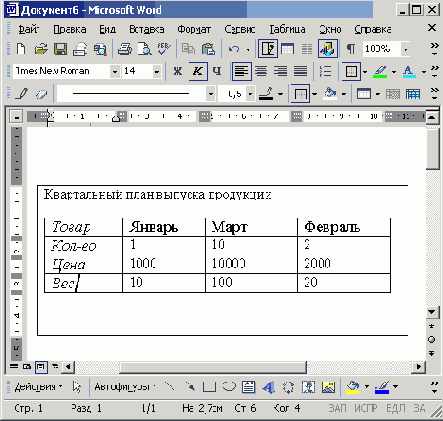443x421 pixels.
Task: Select the Eraser tool in Tables toolbar
Action: coord(41,94)
